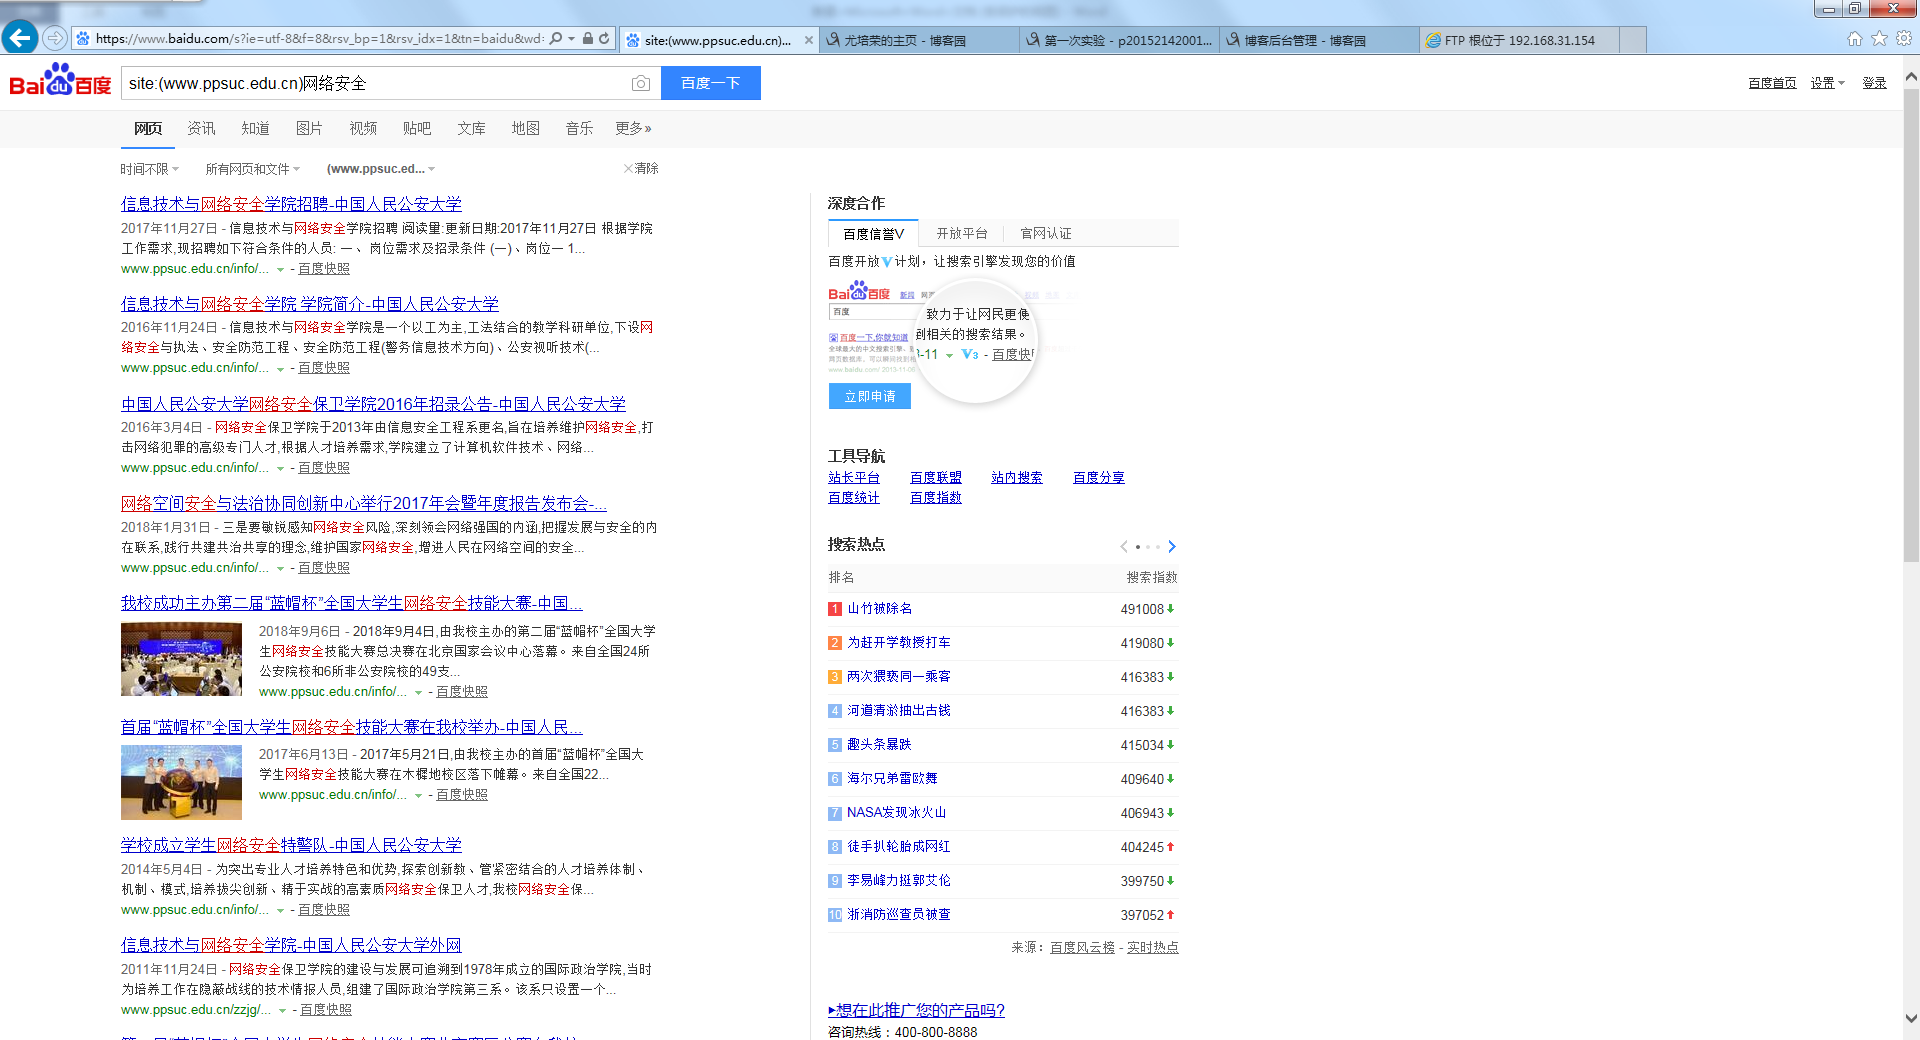Click the scrollbar down arrow
The image size is (1920, 1040).
1911,1019
